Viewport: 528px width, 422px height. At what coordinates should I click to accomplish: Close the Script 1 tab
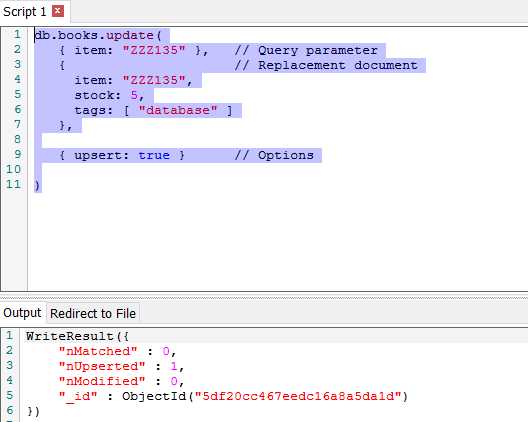(58, 11)
